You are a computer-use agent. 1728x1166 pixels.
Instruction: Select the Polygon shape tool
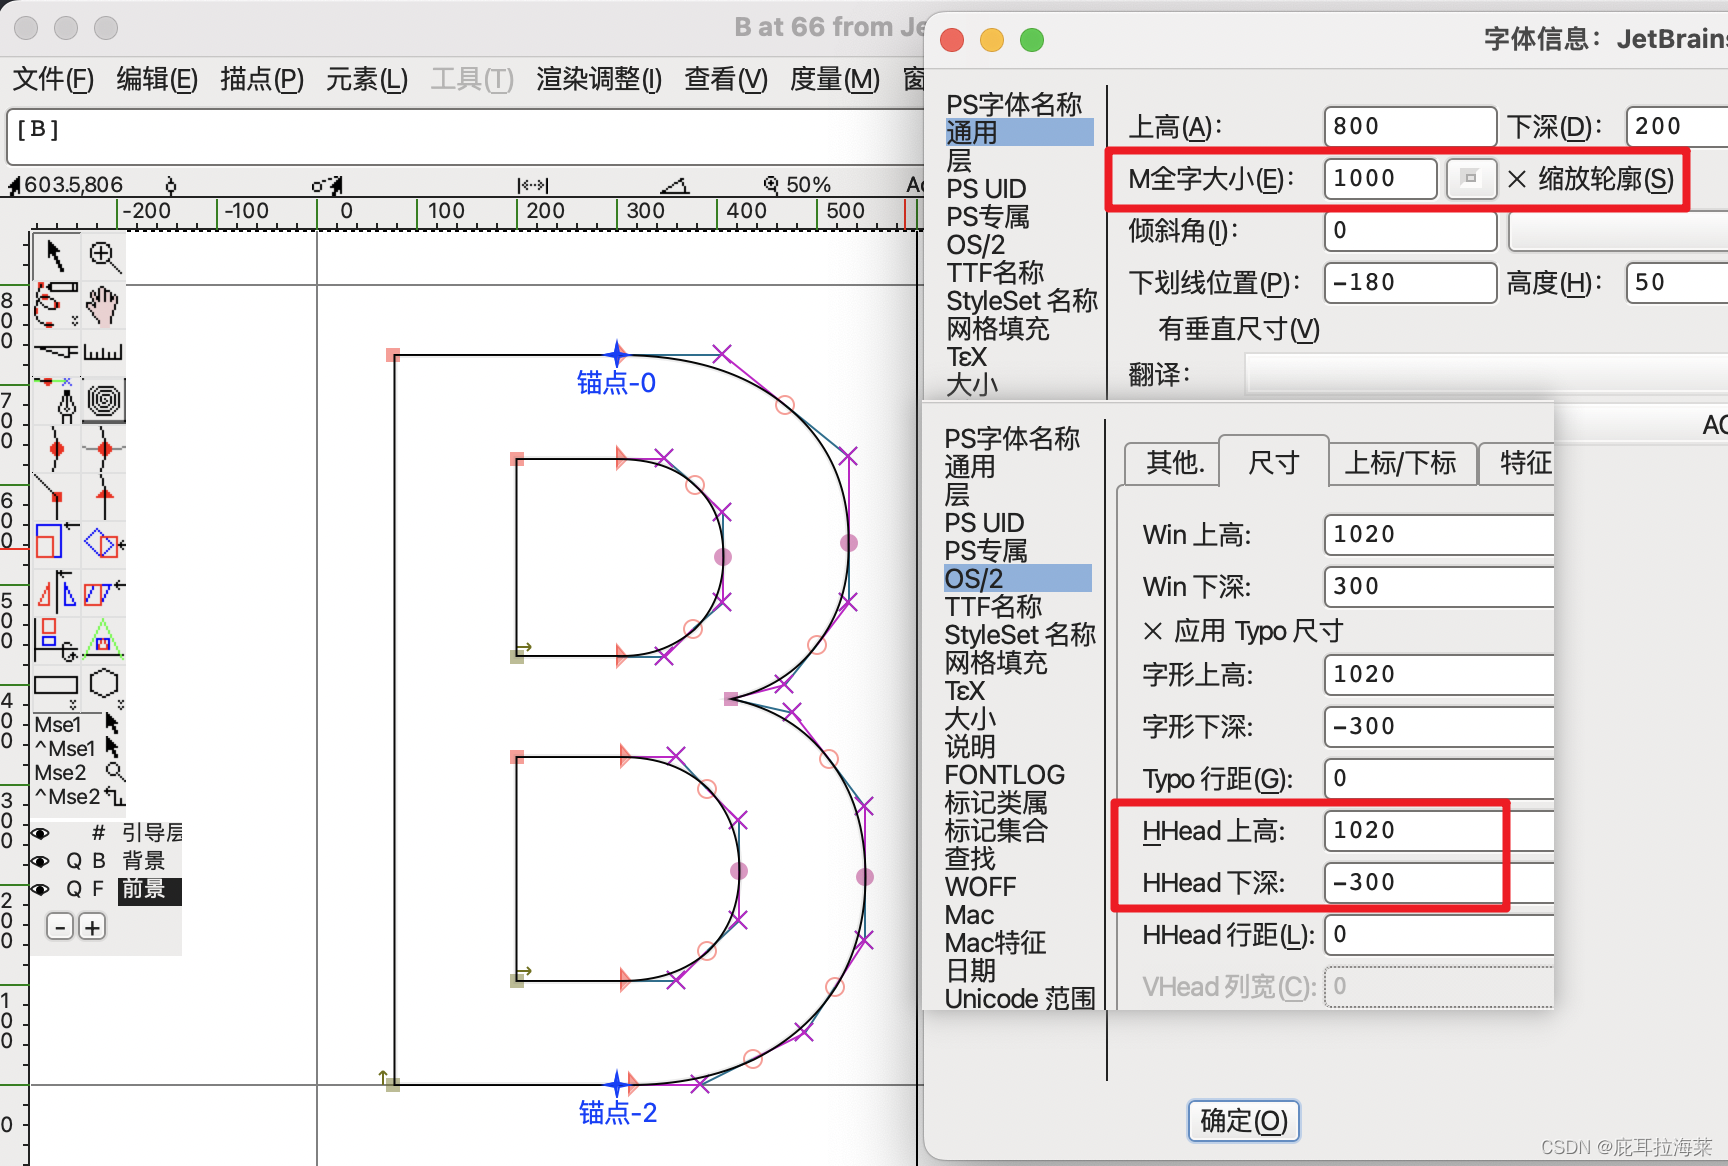(x=103, y=686)
